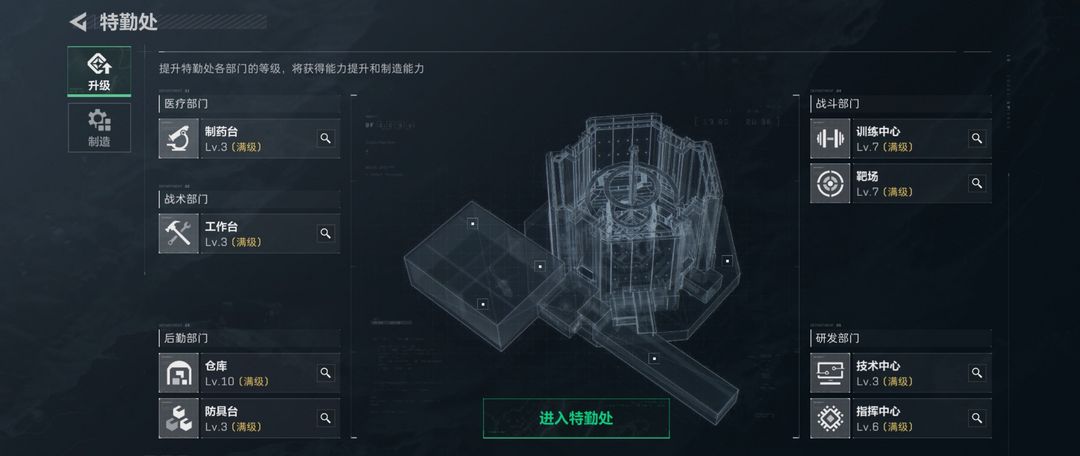This screenshot has width=1080, height=456.
Task: Select the 技术中心 monitor icon
Action: [830, 373]
